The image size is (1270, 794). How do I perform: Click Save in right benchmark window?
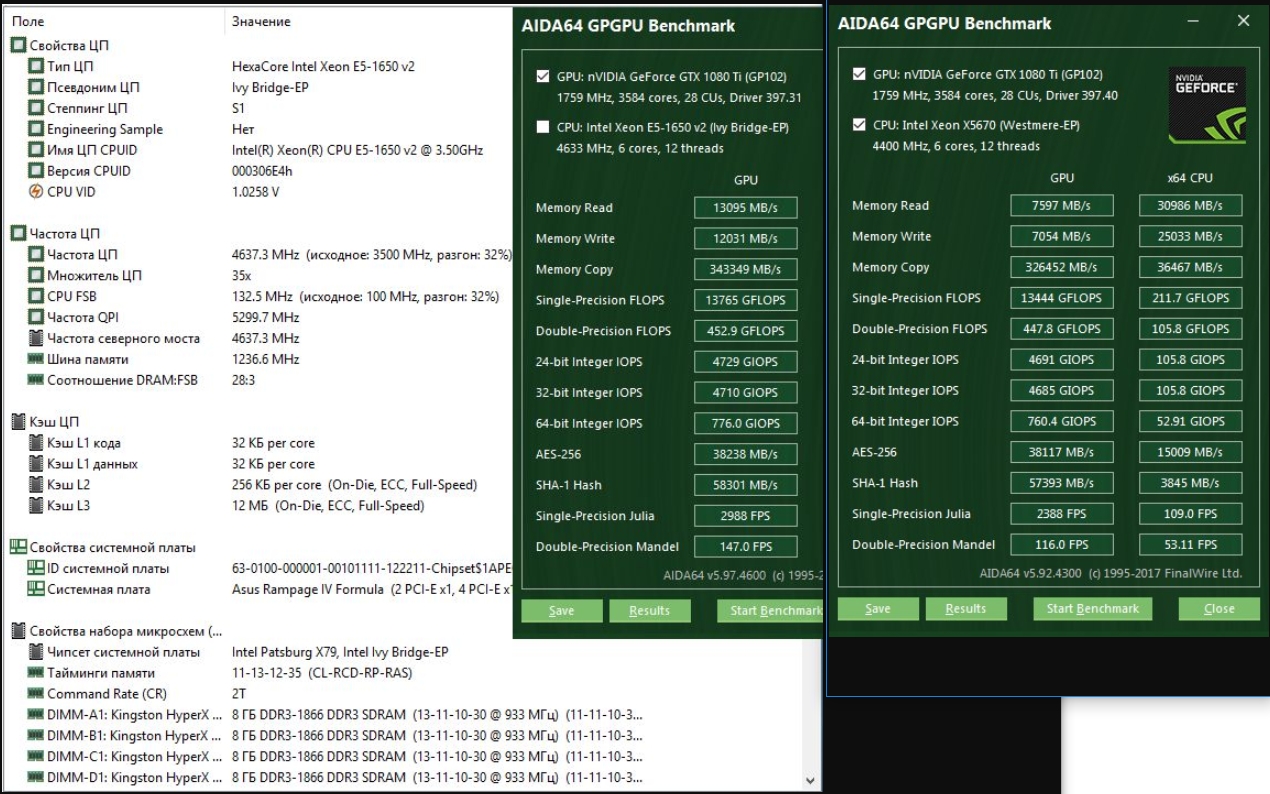[878, 609]
